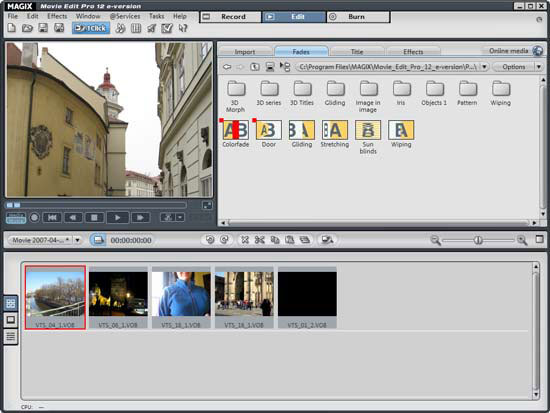550x413 pixels.
Task: Select the Fades tab
Action: tap(301, 52)
